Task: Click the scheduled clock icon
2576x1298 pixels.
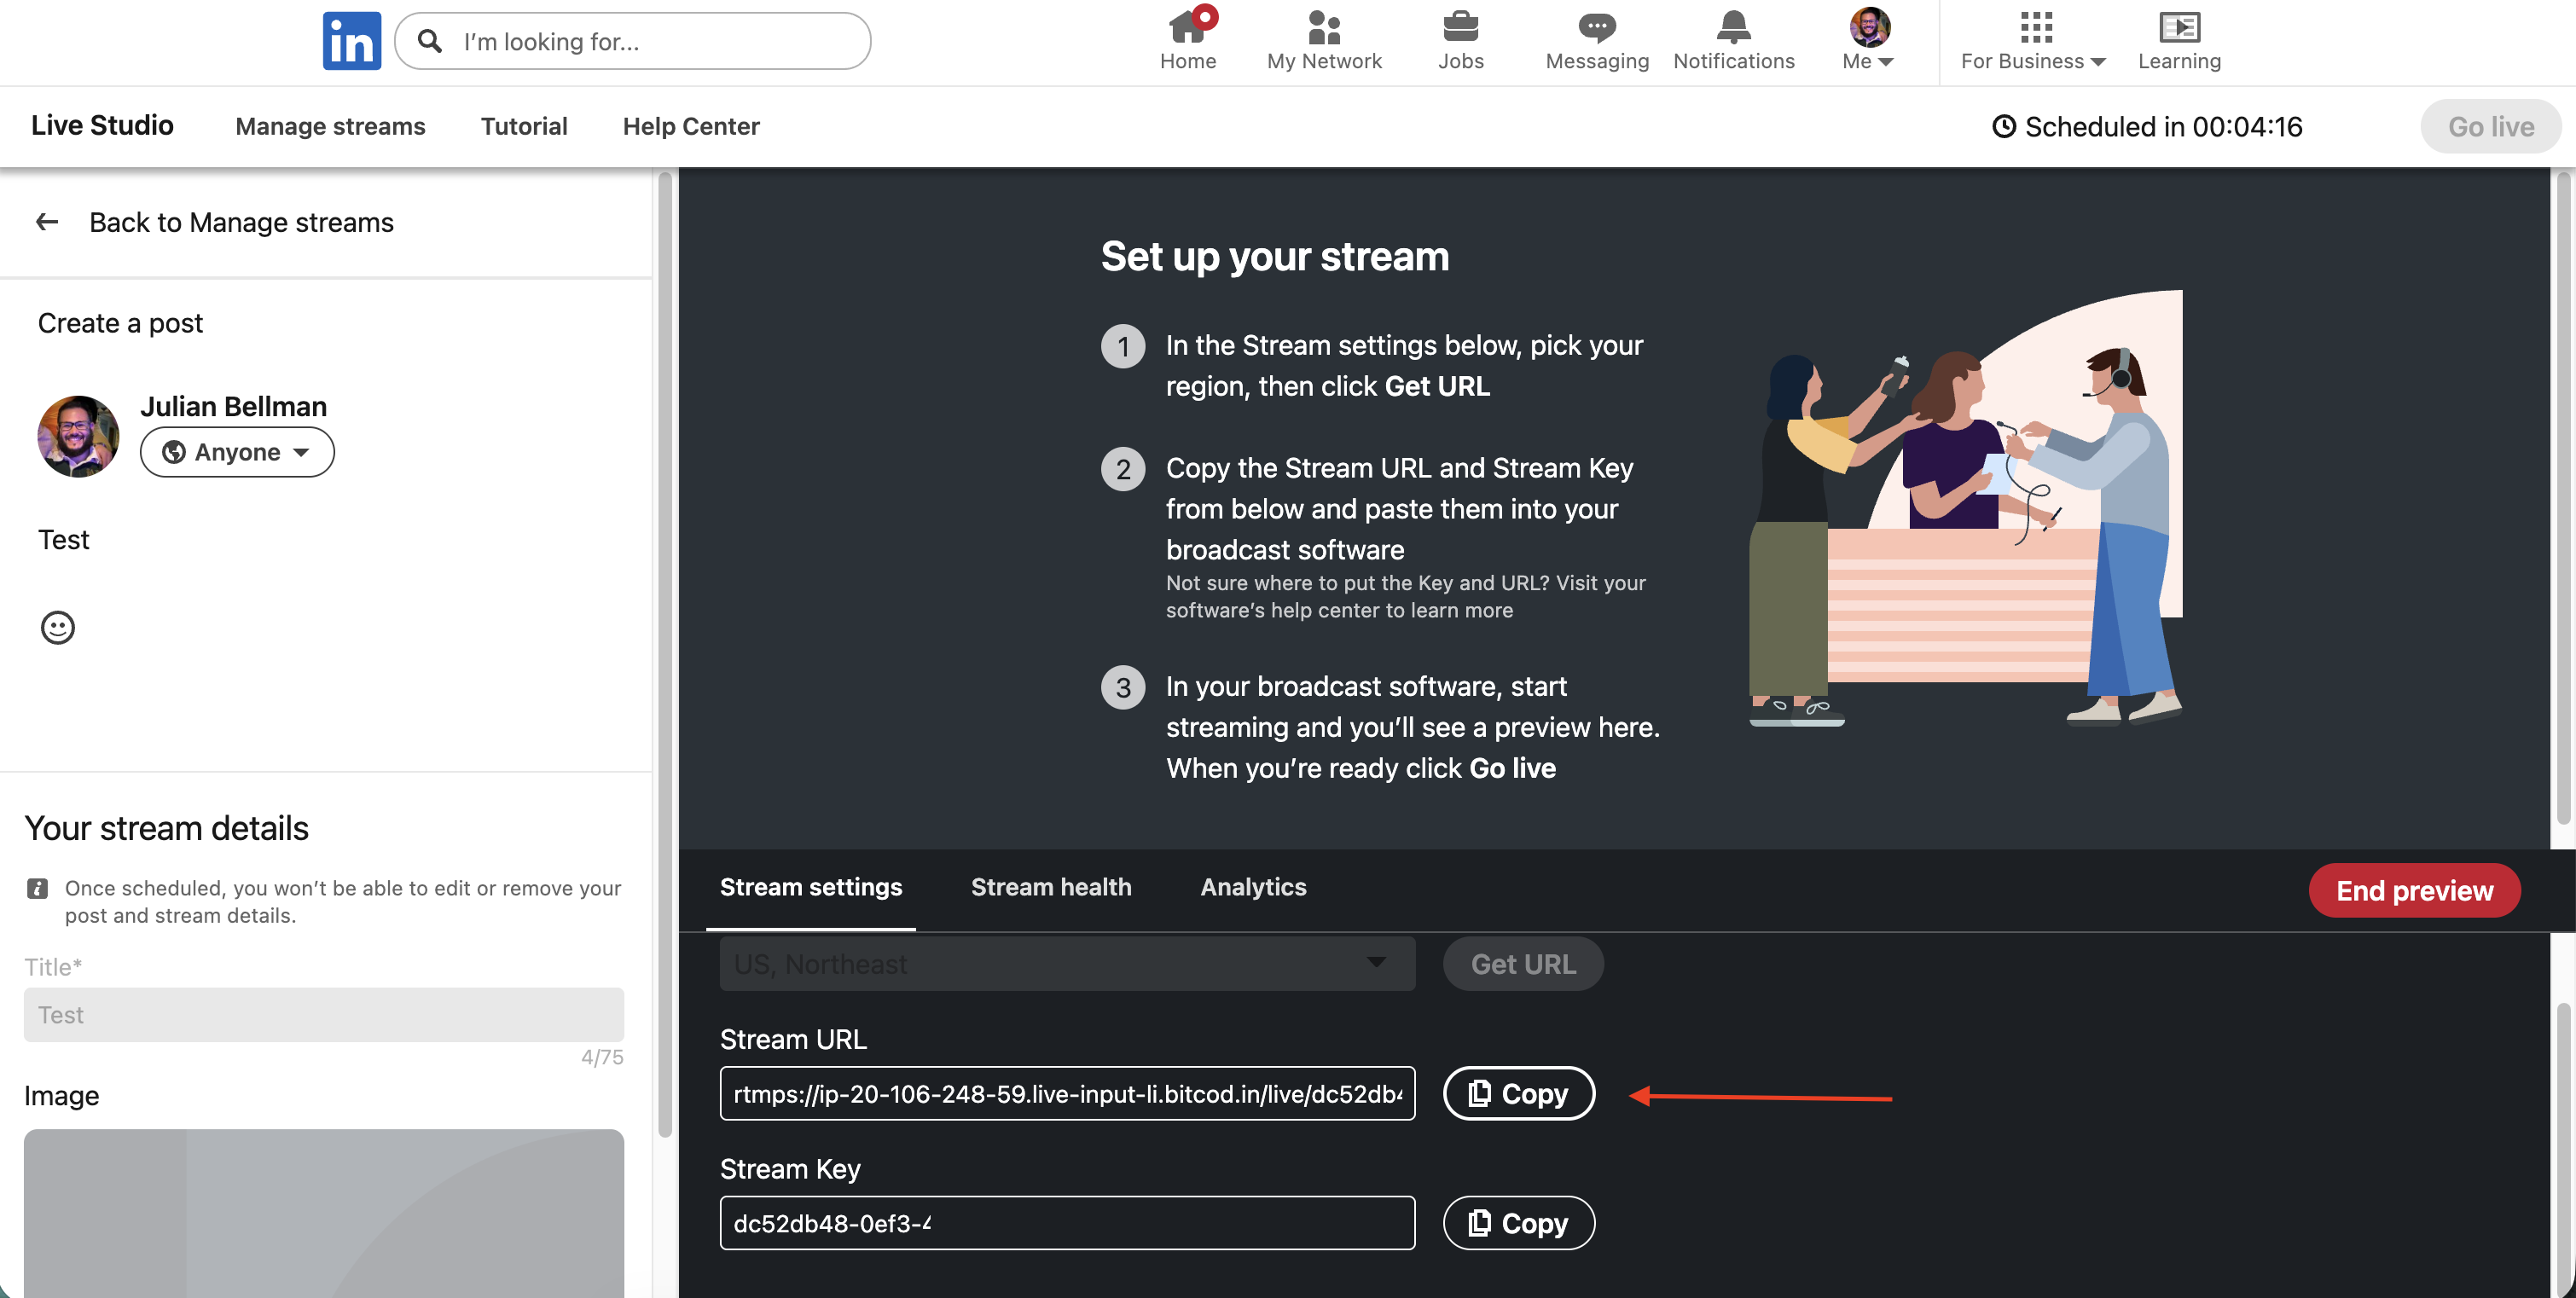Action: pos(2003,126)
